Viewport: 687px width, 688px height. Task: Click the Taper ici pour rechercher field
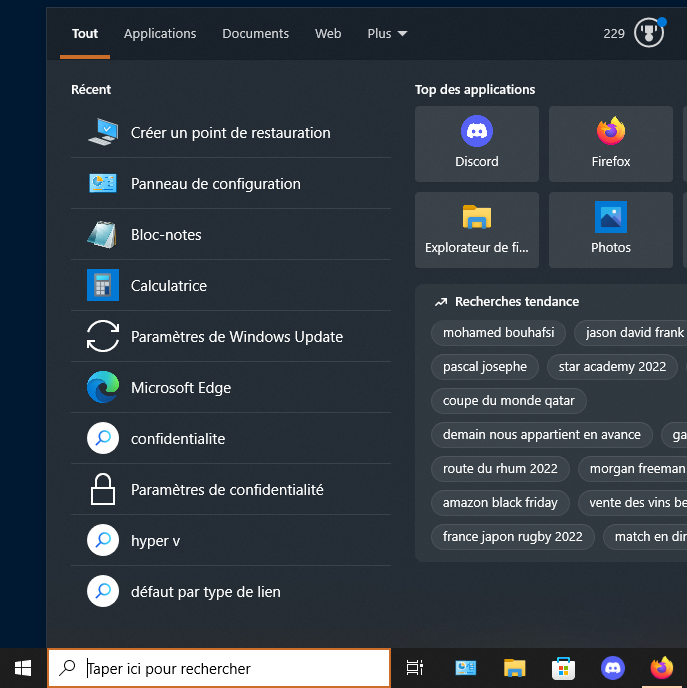tap(219, 668)
